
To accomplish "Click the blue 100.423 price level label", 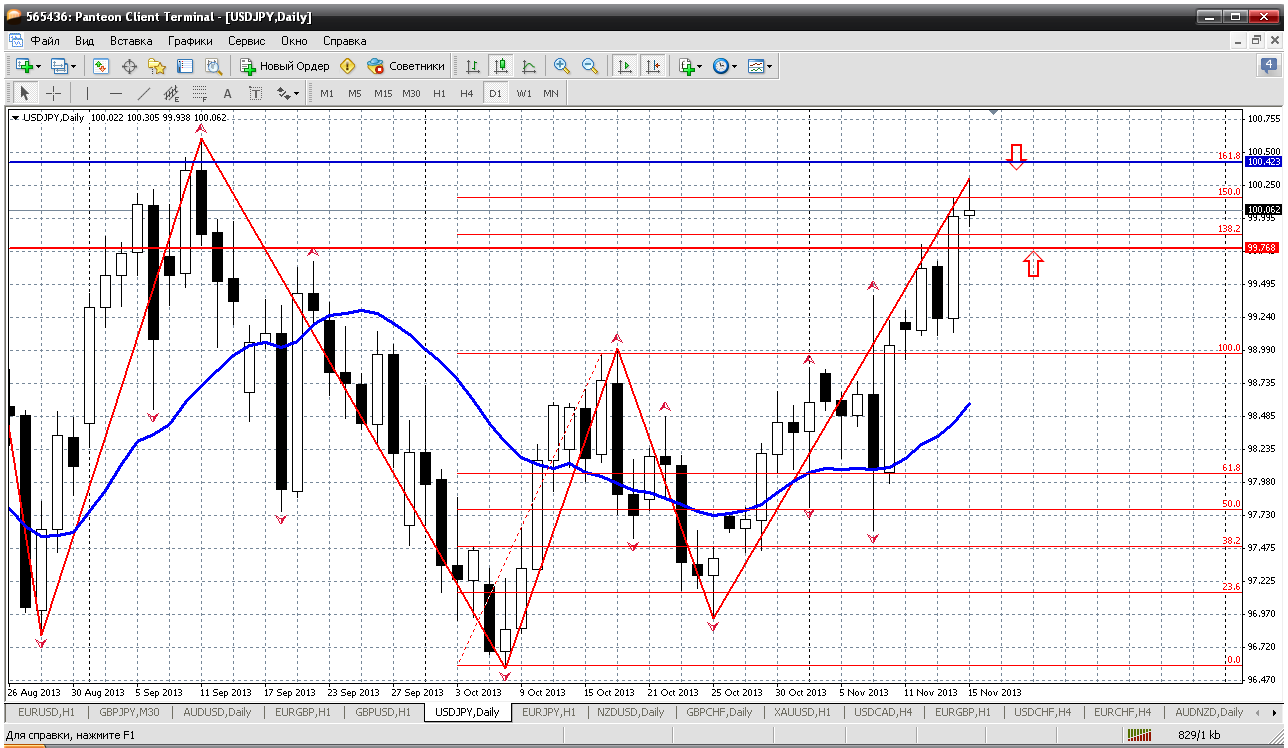I will pyautogui.click(x=1263, y=162).
